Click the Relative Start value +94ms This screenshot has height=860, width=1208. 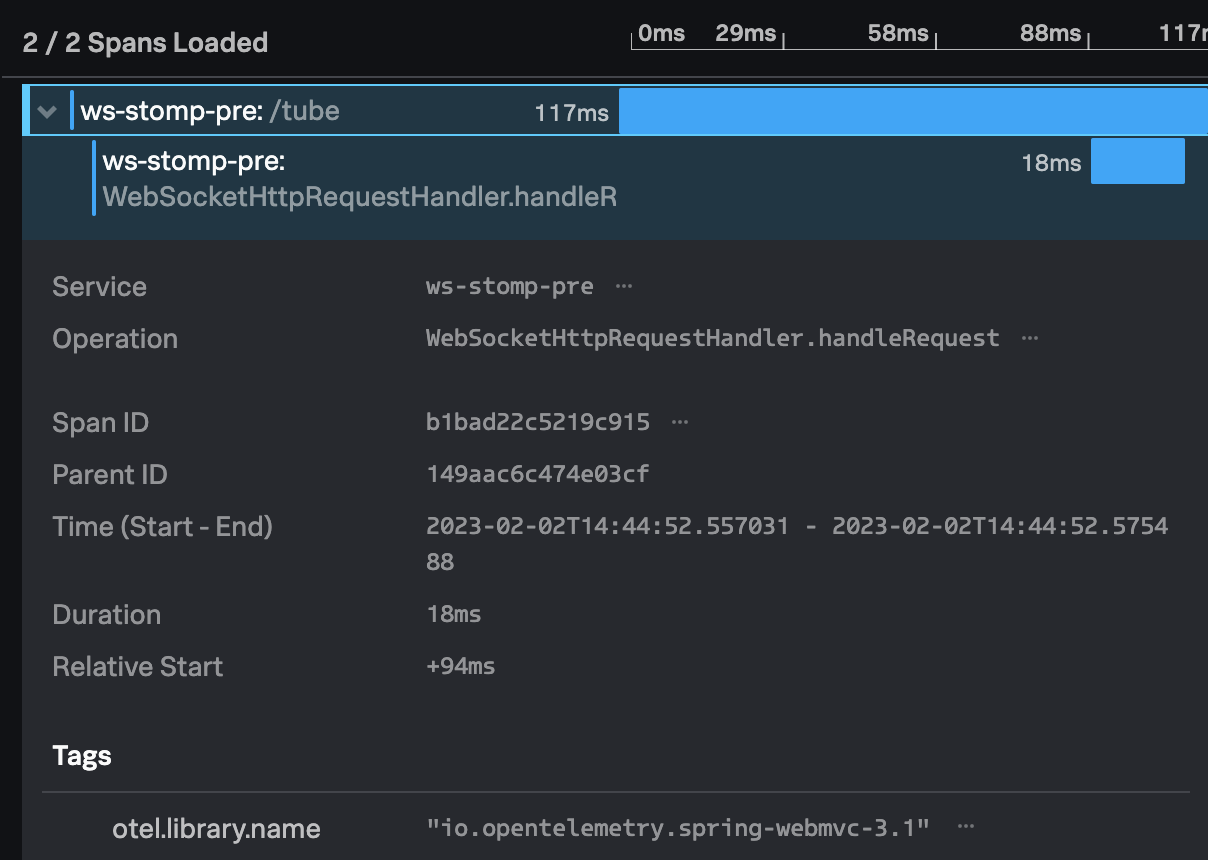[x=460, y=666]
